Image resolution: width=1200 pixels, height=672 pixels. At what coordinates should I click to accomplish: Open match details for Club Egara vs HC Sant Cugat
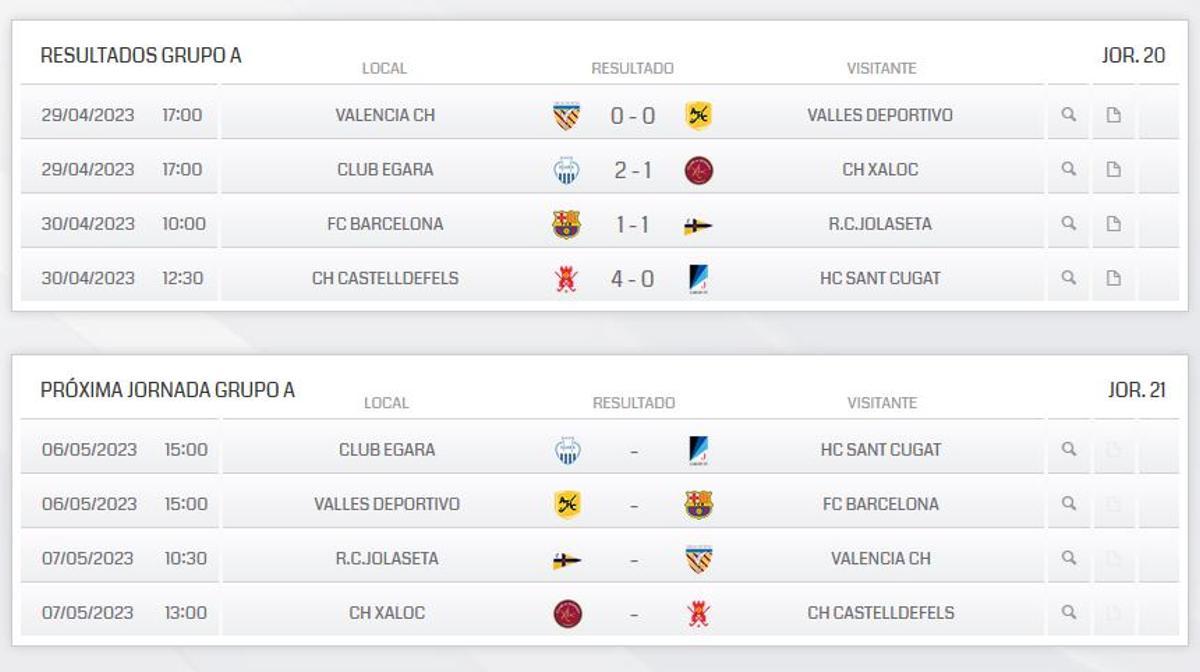1069,449
